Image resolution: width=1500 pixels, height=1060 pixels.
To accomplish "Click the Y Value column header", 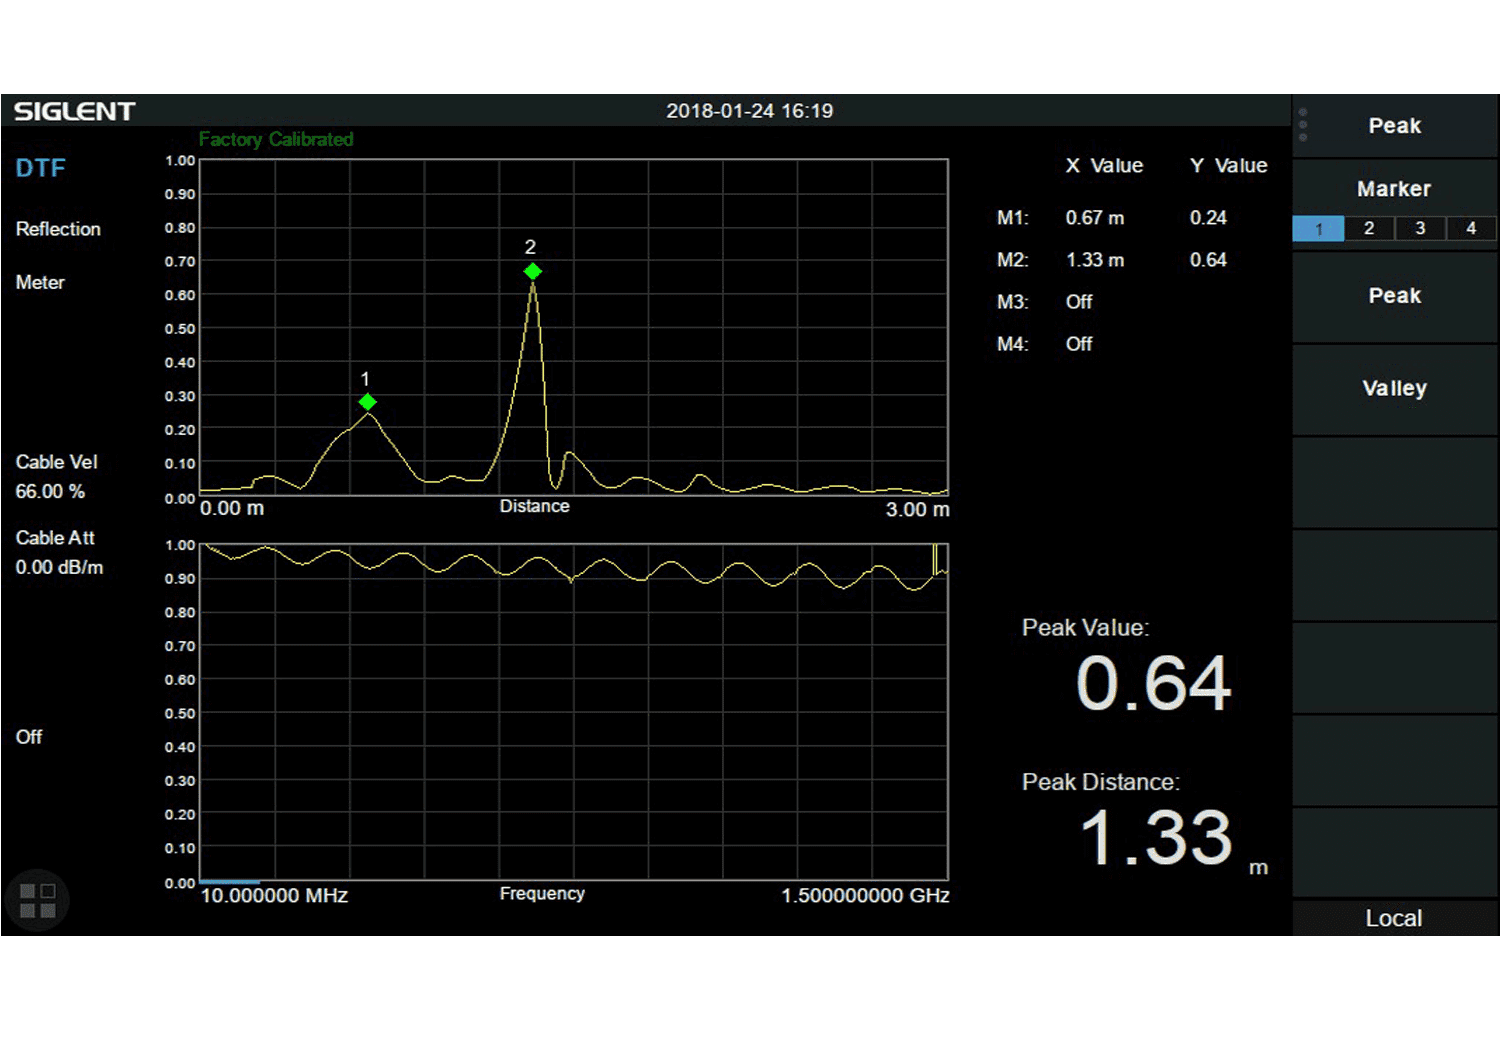I will [x=1228, y=166].
